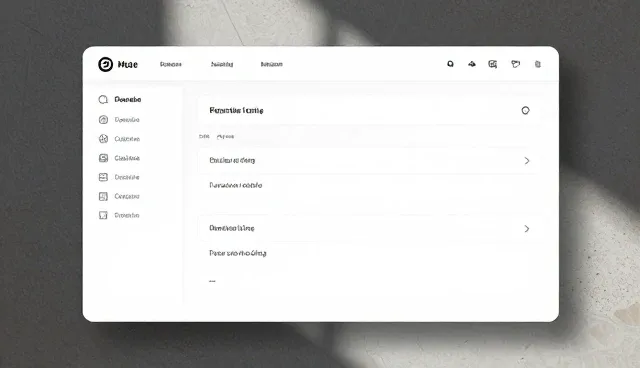Viewport: 640px width, 368px height.
Task: Click the search magnifier icon in the header
Action: (450, 64)
